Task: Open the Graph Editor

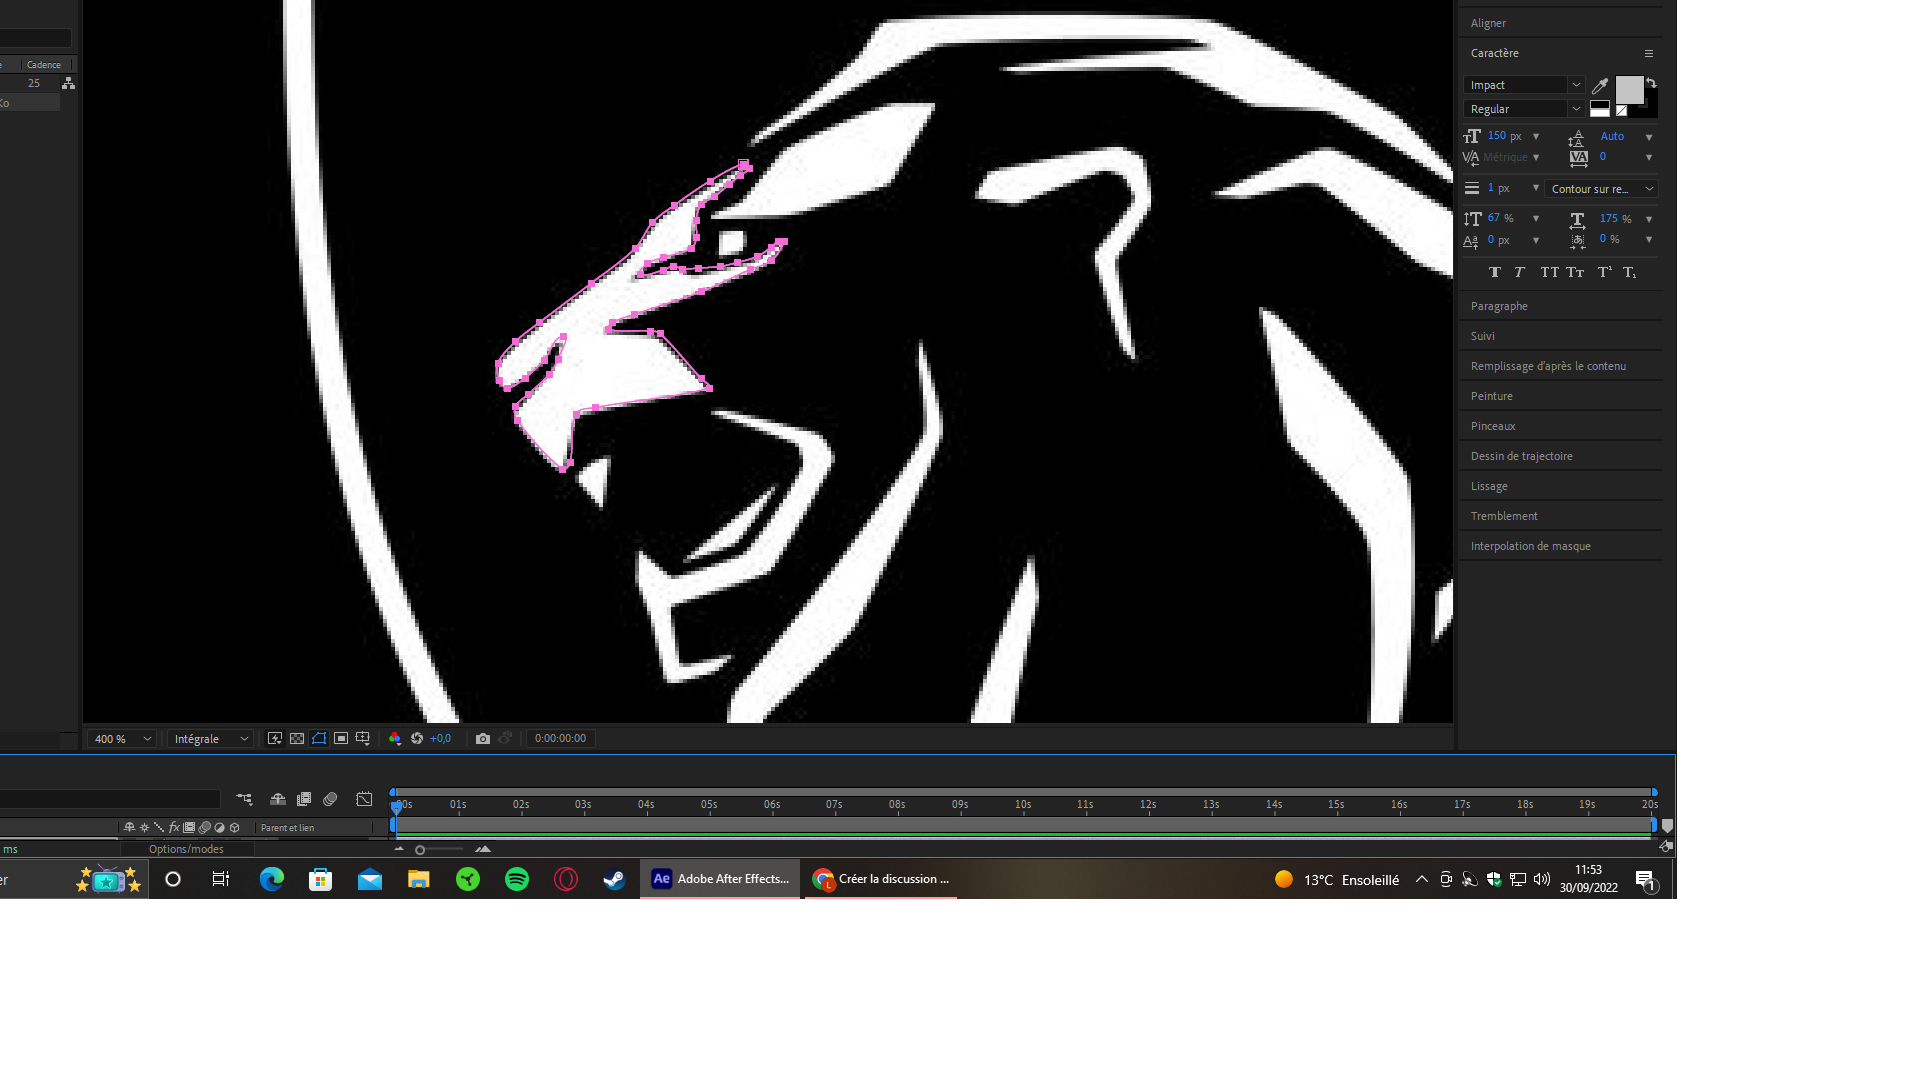Action: pyautogui.click(x=364, y=799)
